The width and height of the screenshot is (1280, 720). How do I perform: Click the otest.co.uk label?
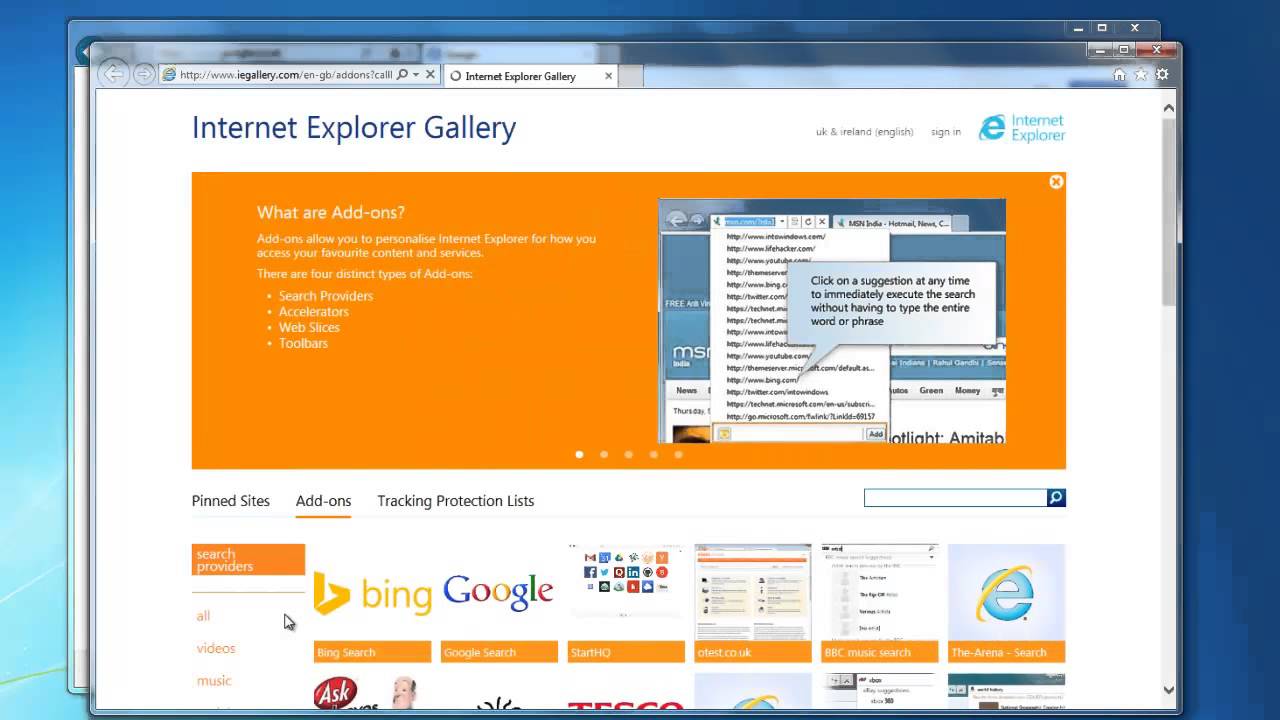[753, 652]
